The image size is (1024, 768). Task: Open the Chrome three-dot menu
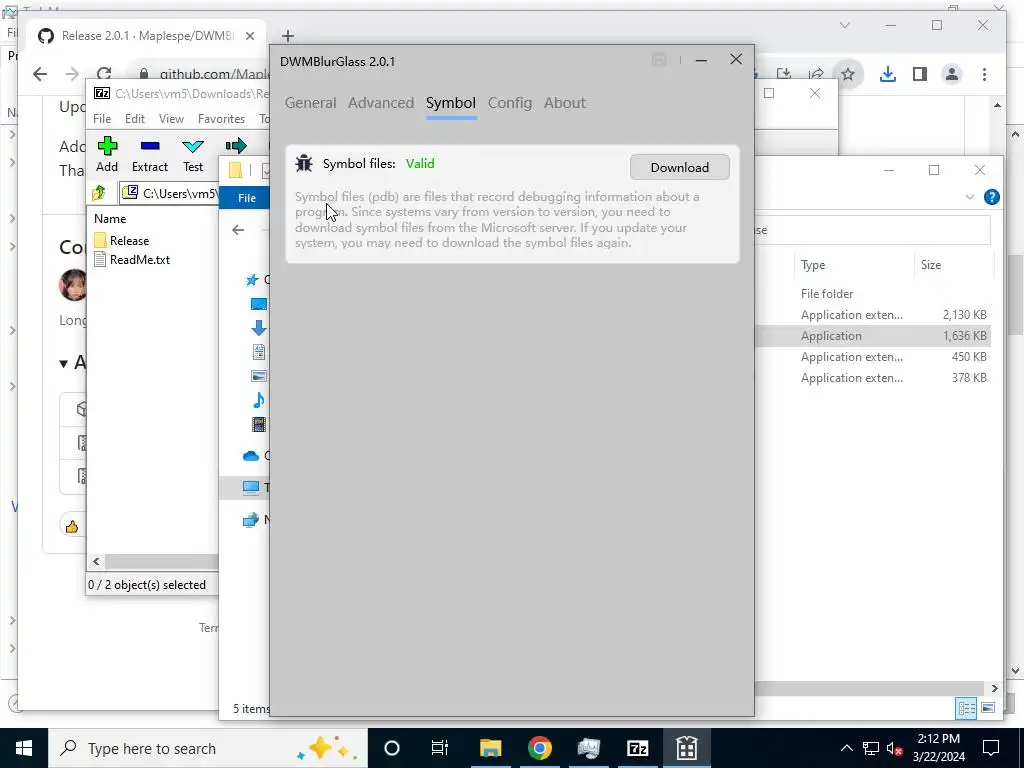tap(984, 74)
